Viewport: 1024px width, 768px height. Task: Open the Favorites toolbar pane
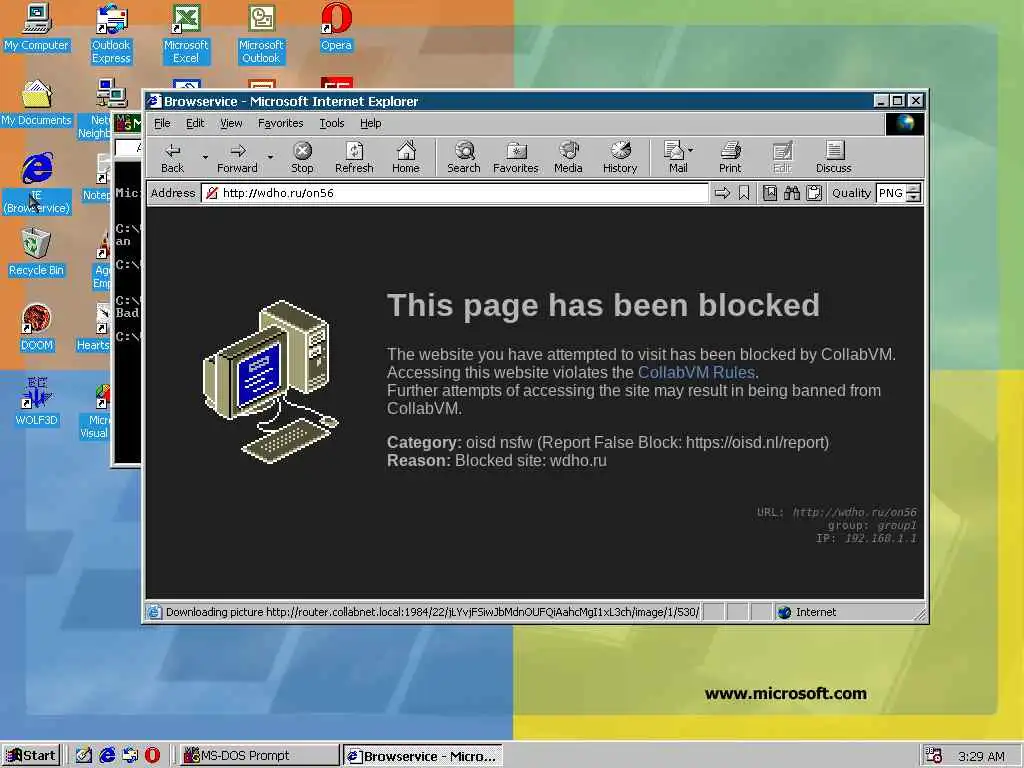point(515,157)
